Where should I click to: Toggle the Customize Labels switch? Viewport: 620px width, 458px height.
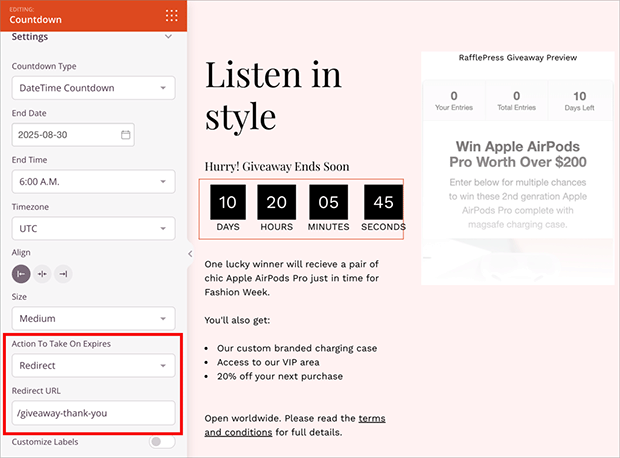pyautogui.click(x=162, y=441)
